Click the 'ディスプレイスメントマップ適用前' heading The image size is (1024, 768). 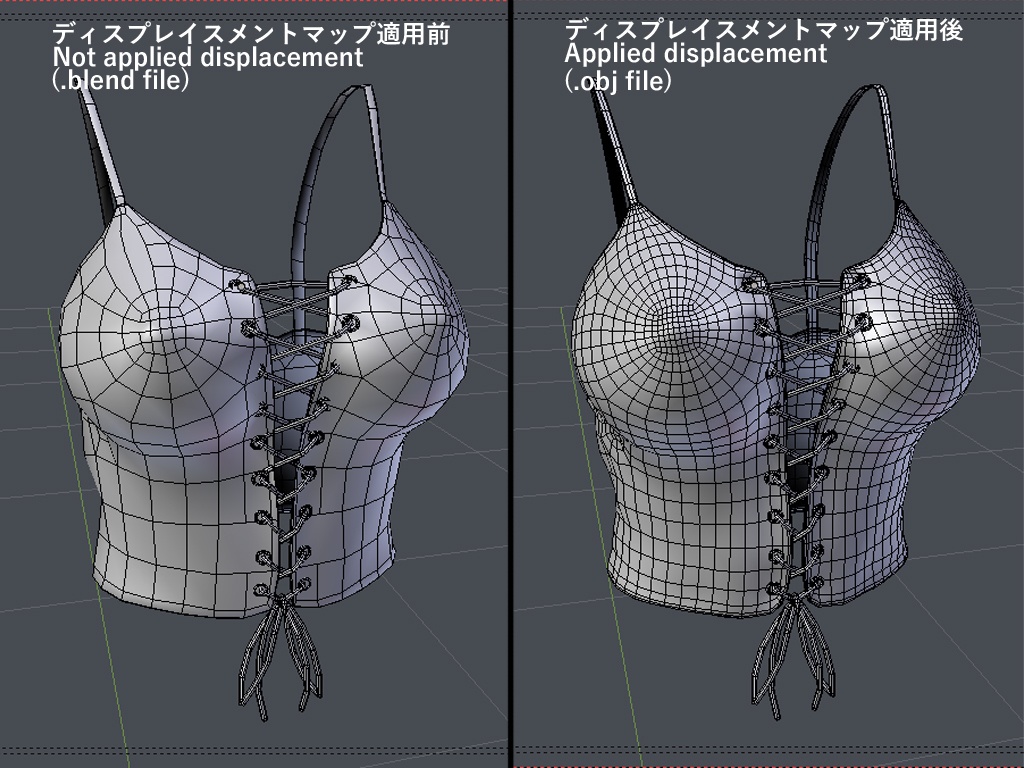pyautogui.click(x=251, y=34)
